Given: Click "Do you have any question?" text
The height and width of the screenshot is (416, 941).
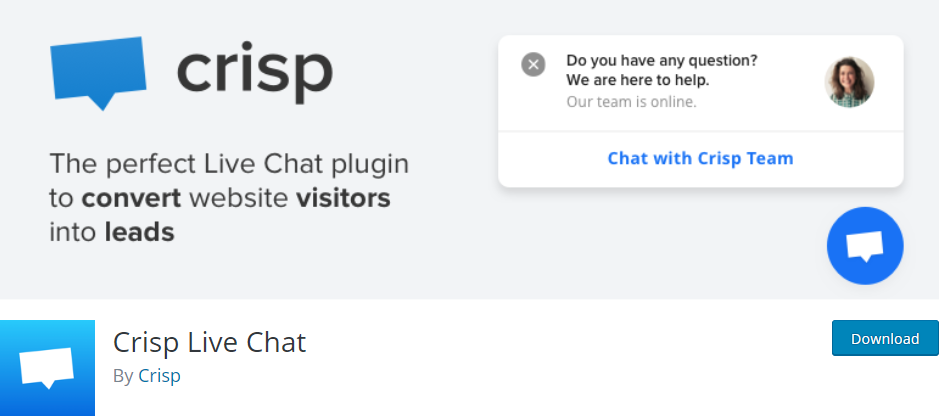Looking at the screenshot, I should (x=661, y=60).
